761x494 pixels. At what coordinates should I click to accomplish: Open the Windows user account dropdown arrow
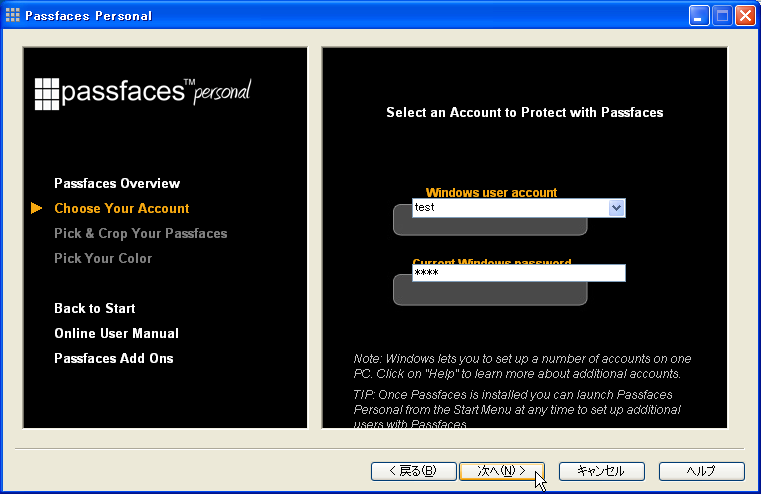tap(616, 208)
